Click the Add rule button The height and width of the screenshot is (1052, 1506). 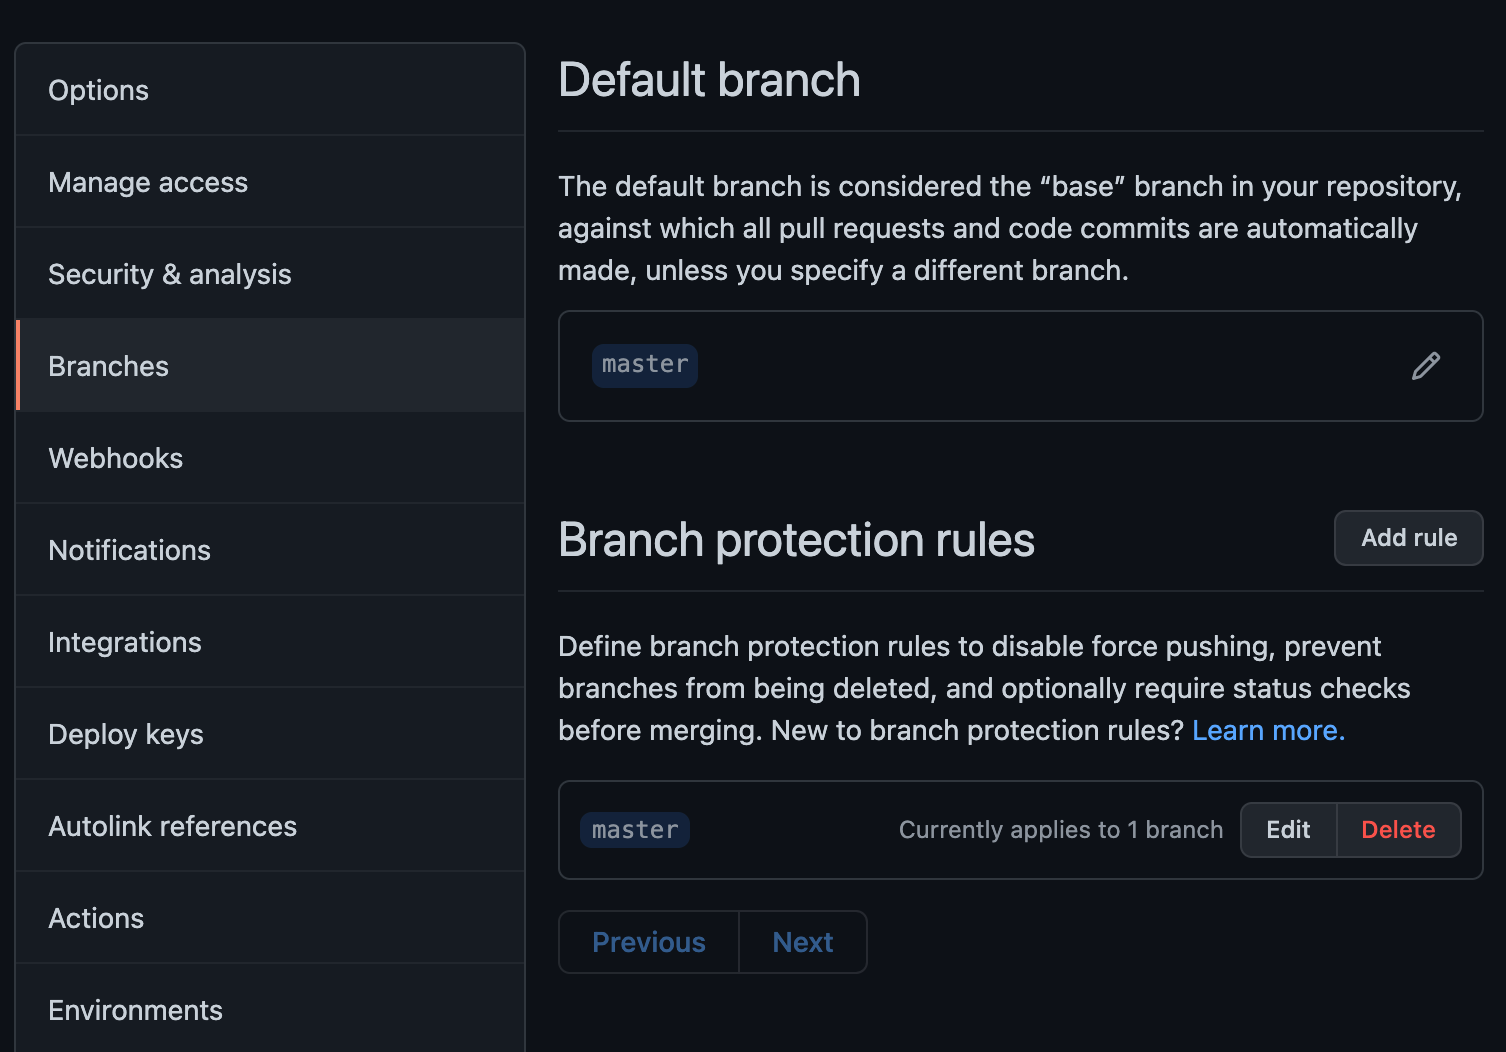click(x=1408, y=538)
